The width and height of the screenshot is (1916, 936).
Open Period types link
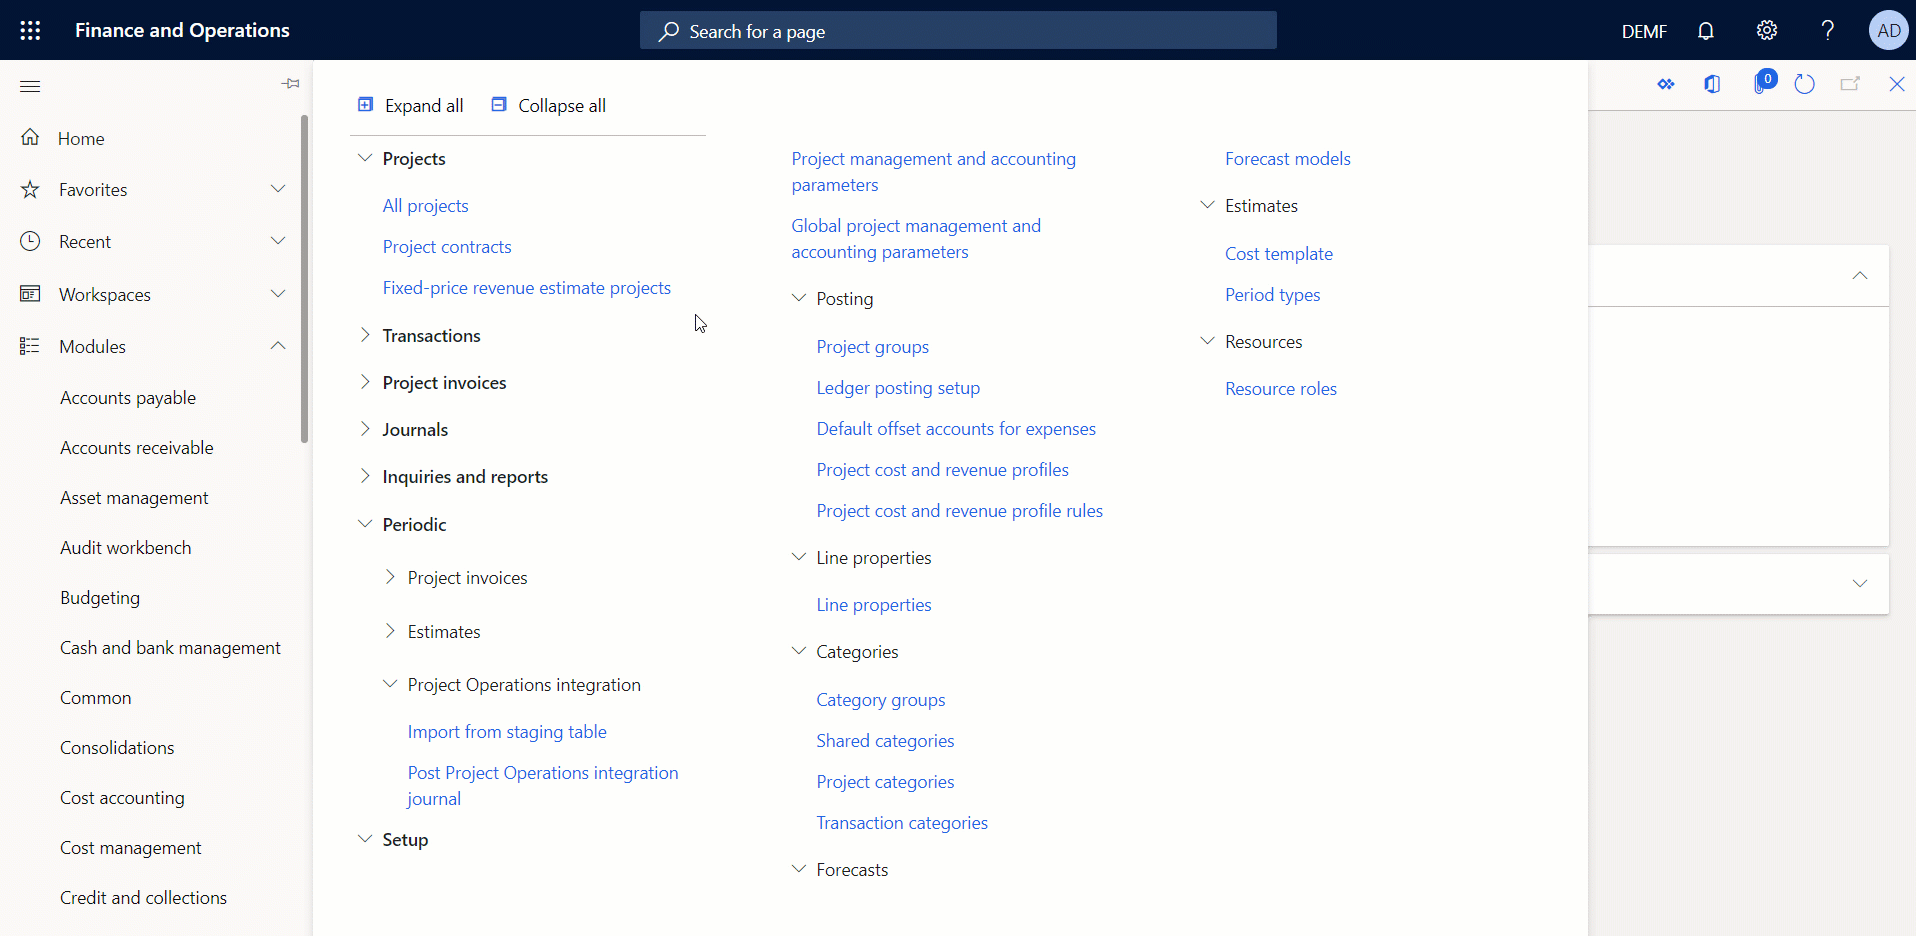1273,295
